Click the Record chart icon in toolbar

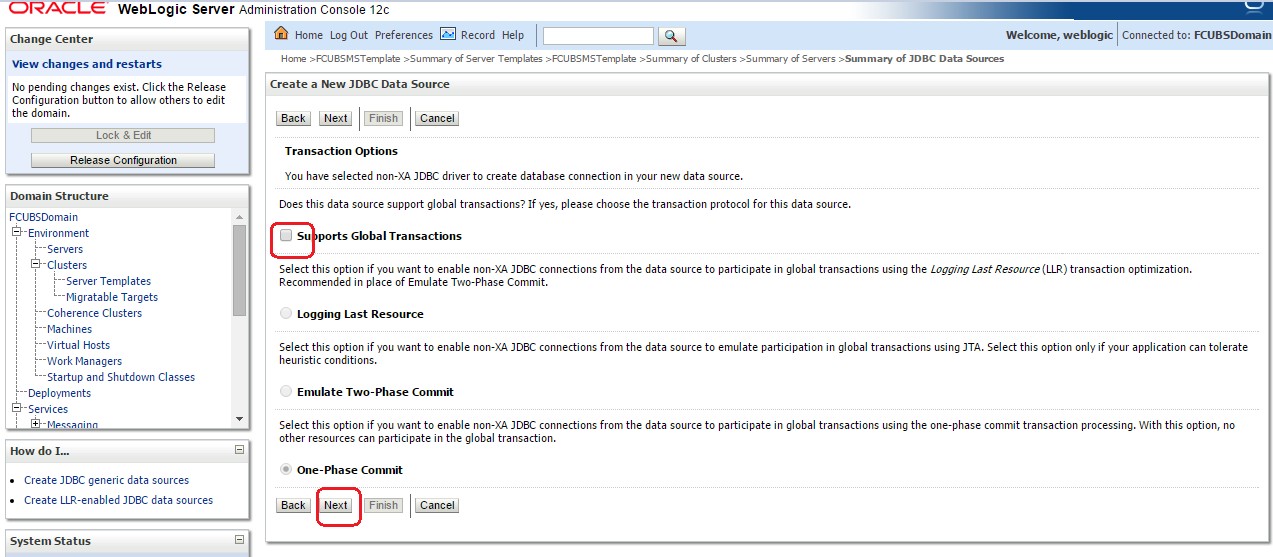click(448, 34)
